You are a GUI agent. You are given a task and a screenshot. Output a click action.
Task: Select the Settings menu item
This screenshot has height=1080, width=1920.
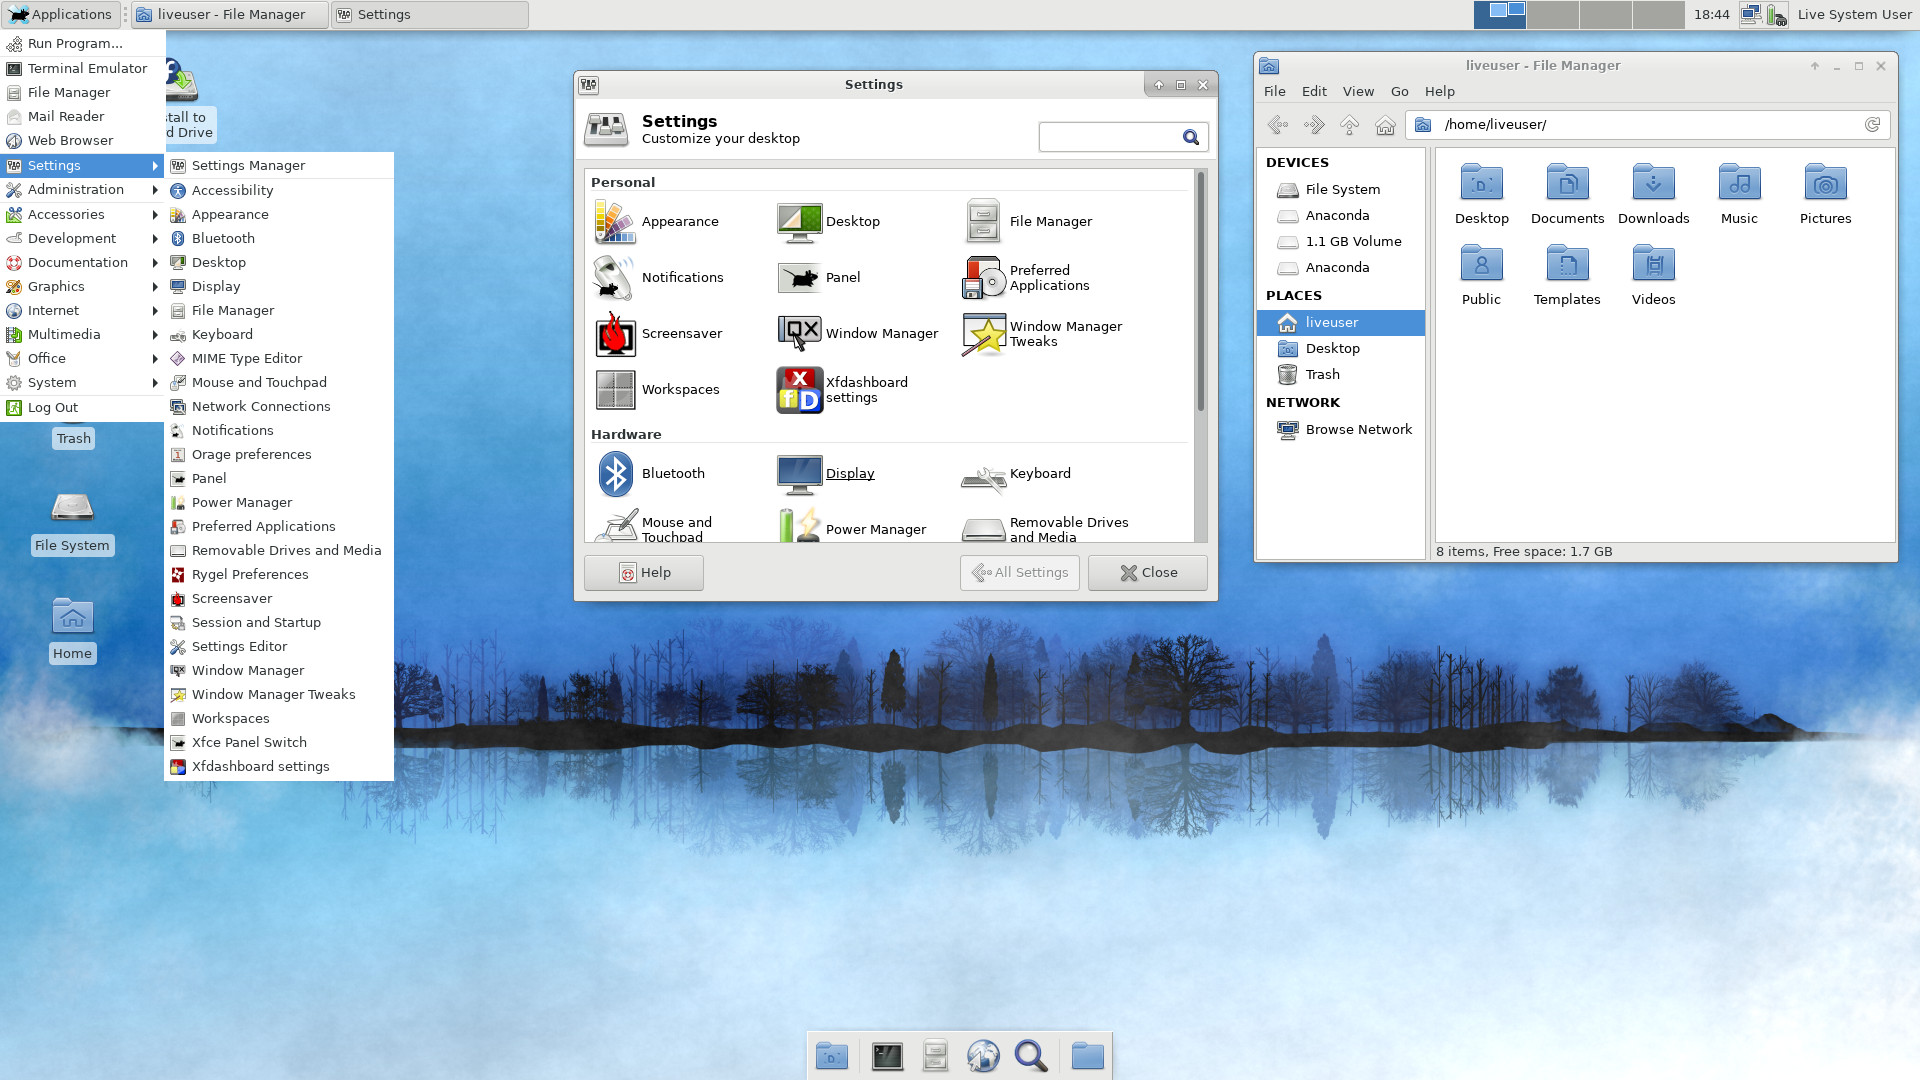tap(53, 165)
